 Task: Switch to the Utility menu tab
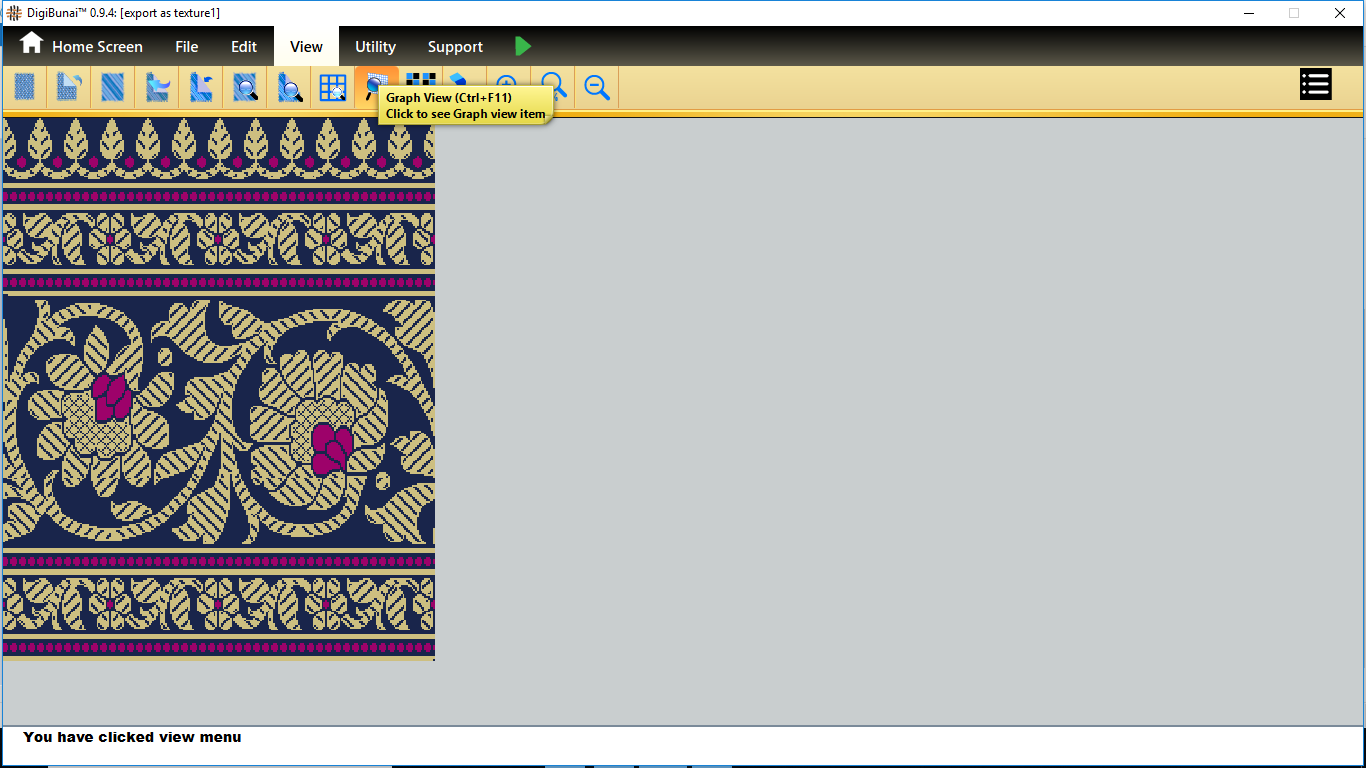pyautogui.click(x=375, y=47)
